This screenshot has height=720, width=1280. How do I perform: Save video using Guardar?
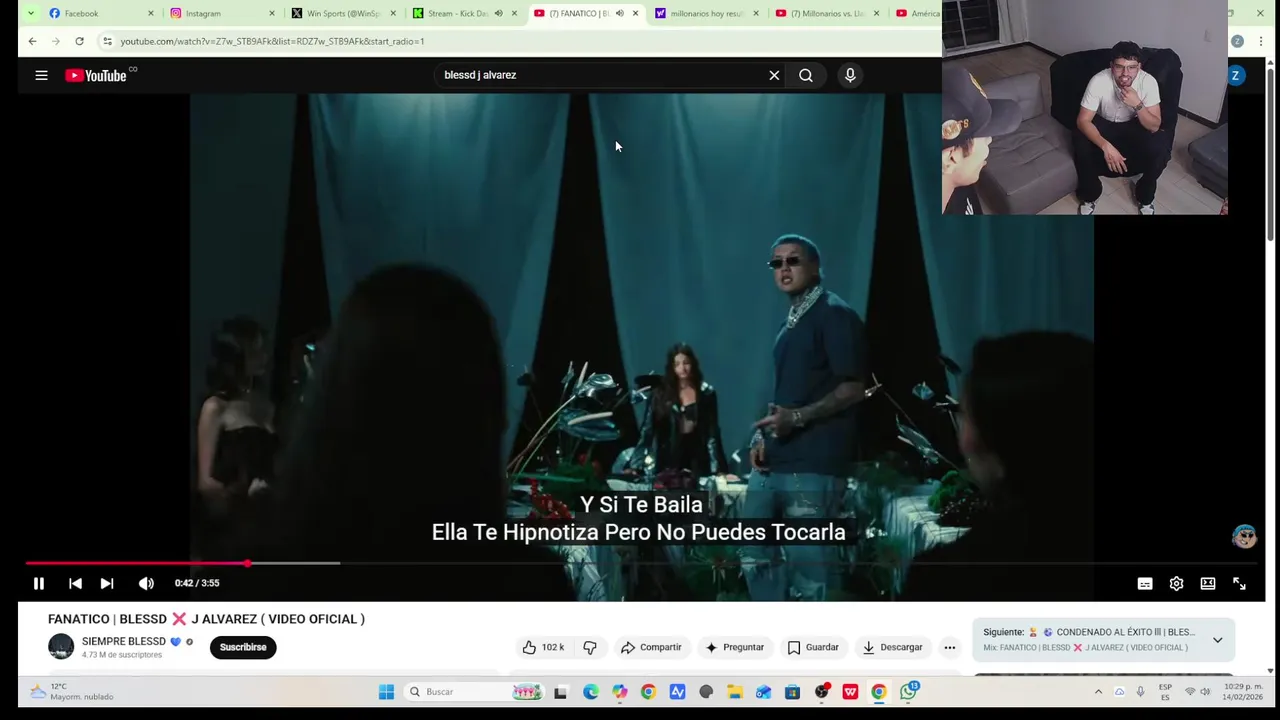click(x=813, y=647)
